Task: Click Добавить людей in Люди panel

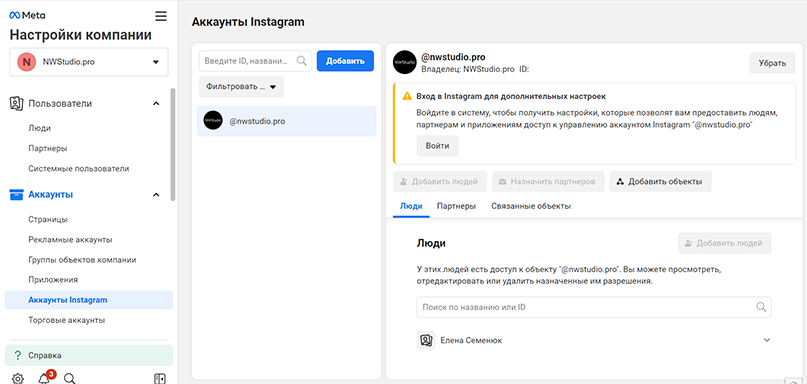Action: pyautogui.click(x=725, y=243)
